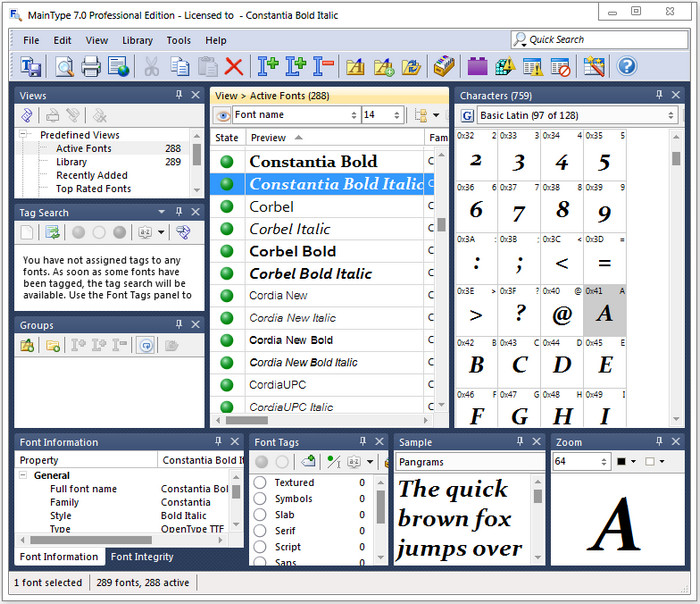Image resolution: width=700 pixels, height=604 pixels.
Task: Click the cube with warning sign icon
Action: pyautogui.click(x=505, y=67)
